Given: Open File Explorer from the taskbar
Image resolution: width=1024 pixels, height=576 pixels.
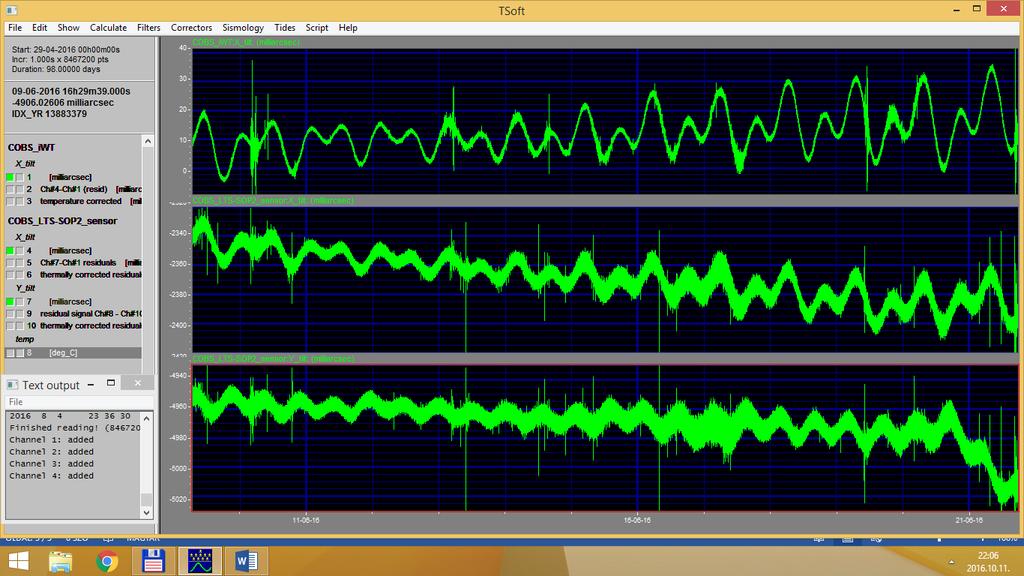Looking at the screenshot, I should coord(60,561).
